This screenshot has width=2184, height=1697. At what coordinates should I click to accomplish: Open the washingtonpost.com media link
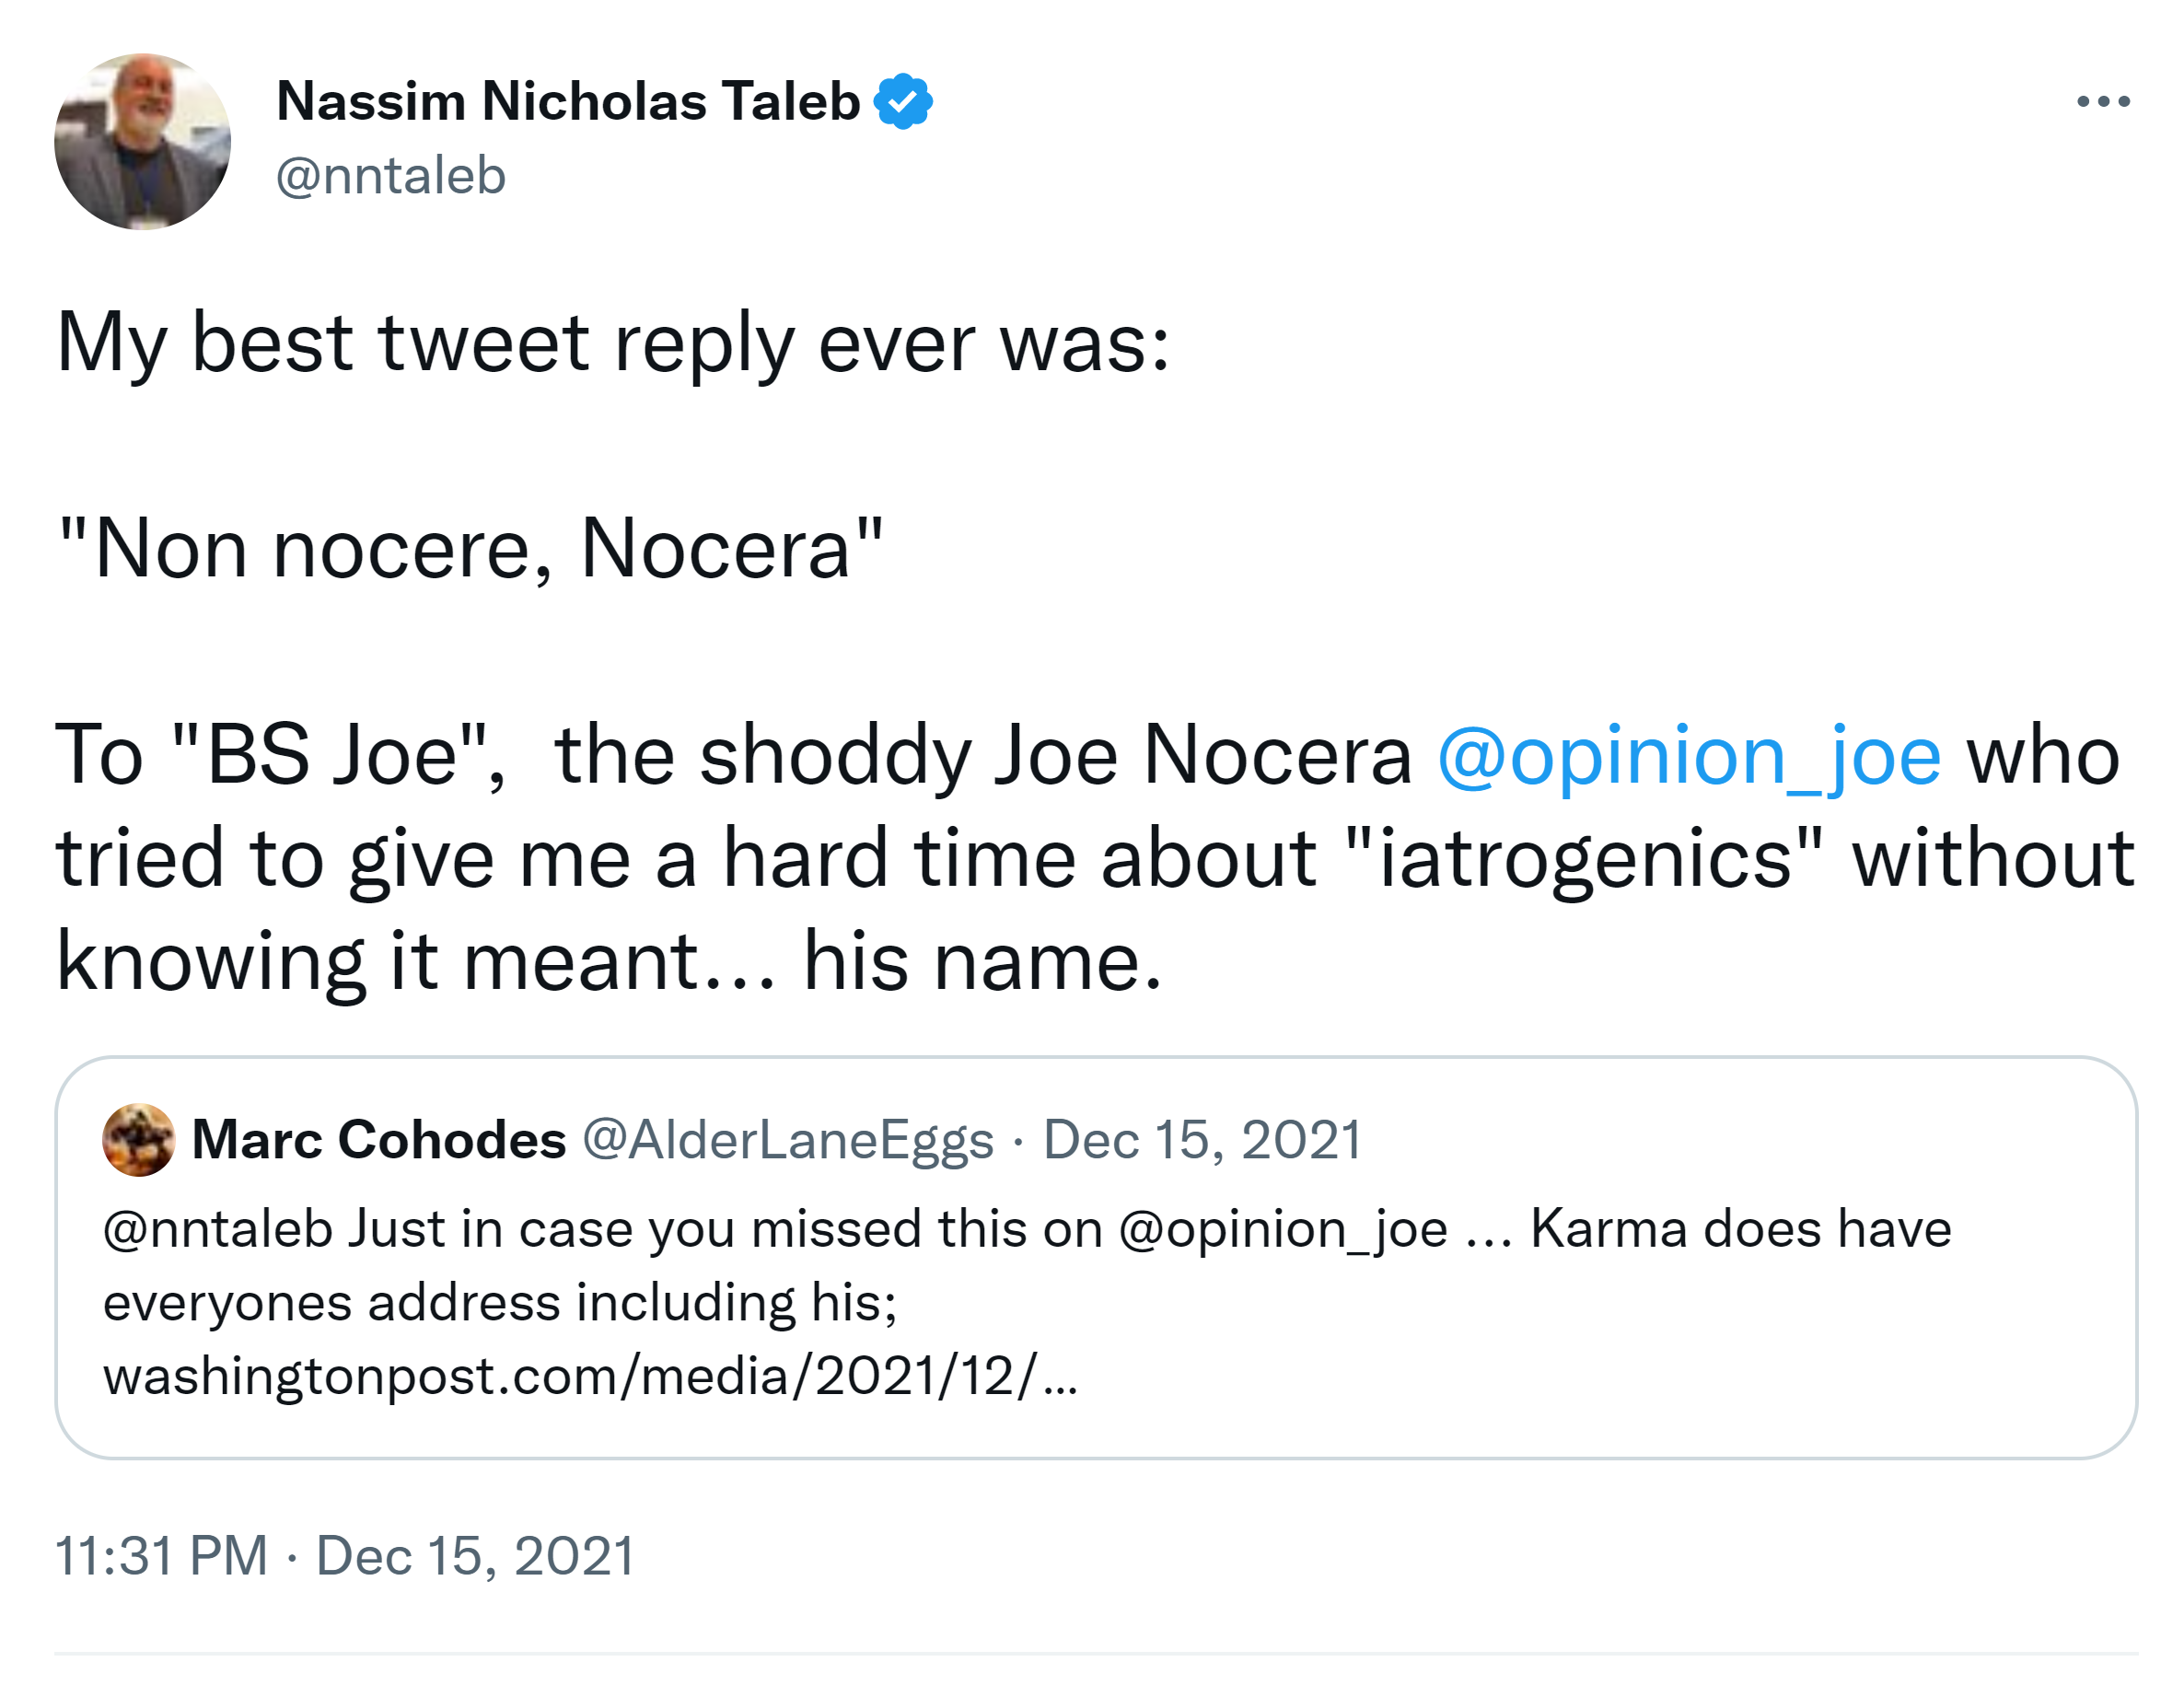pyautogui.click(x=590, y=1376)
